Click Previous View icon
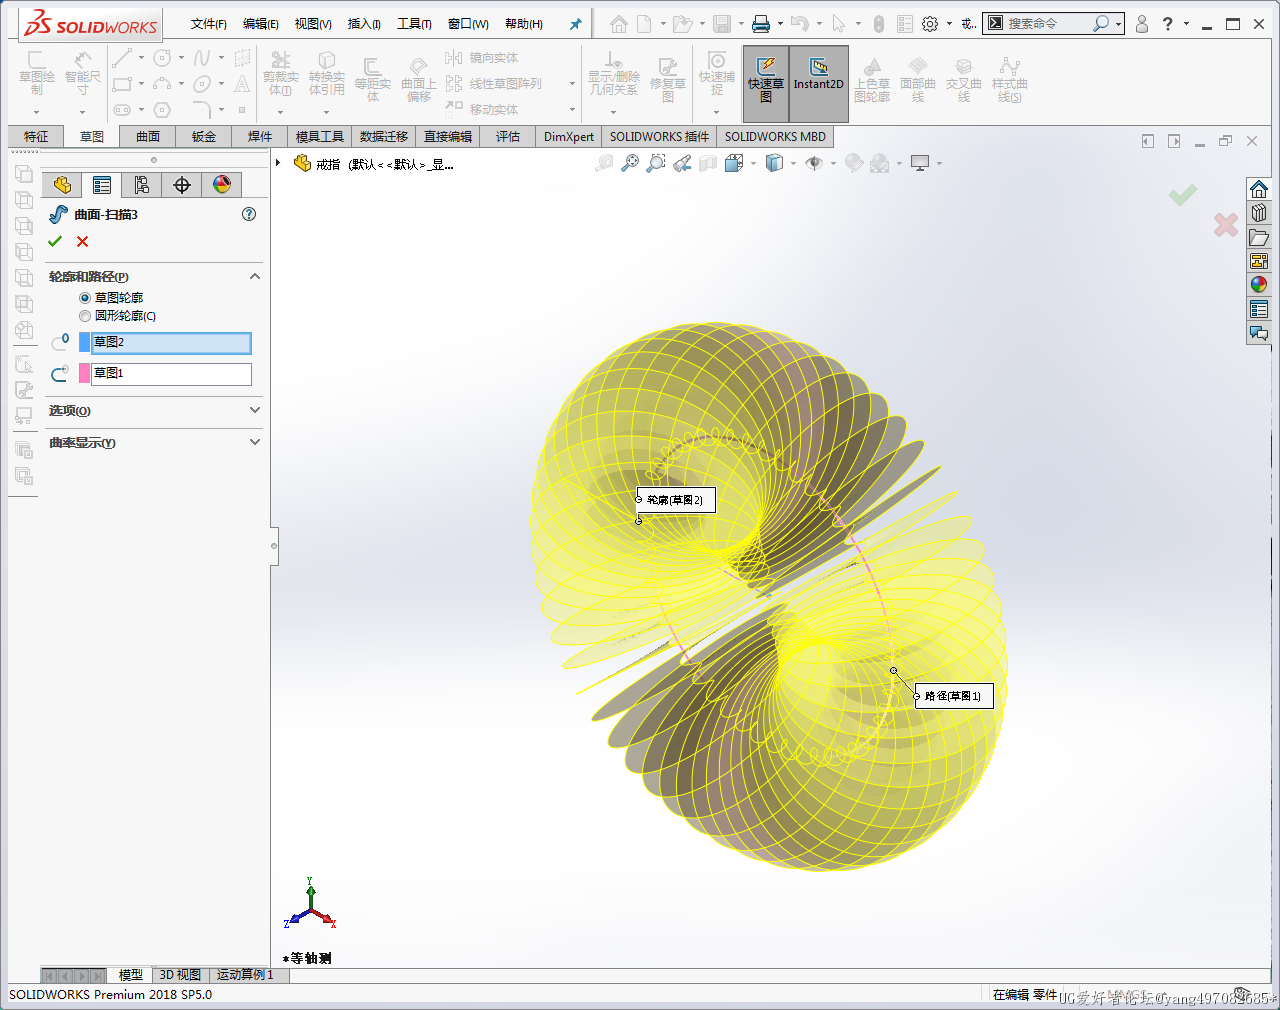The width and height of the screenshot is (1280, 1010). [x=682, y=163]
